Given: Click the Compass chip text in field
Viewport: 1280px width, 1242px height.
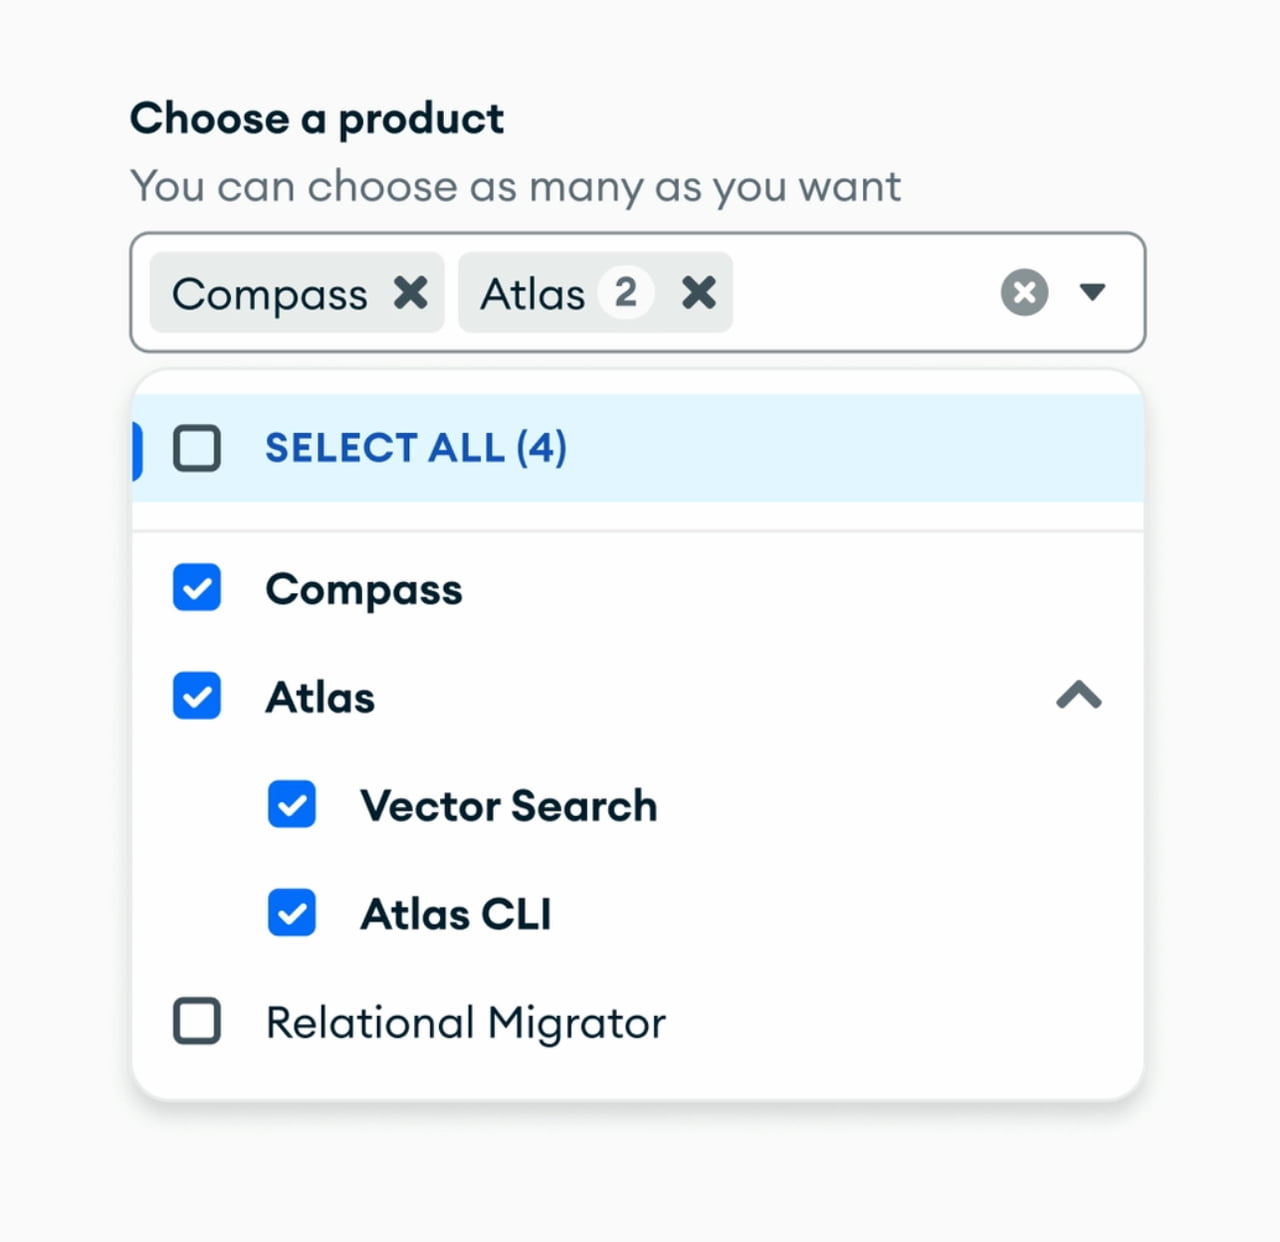Looking at the screenshot, I should pyautogui.click(x=270, y=294).
